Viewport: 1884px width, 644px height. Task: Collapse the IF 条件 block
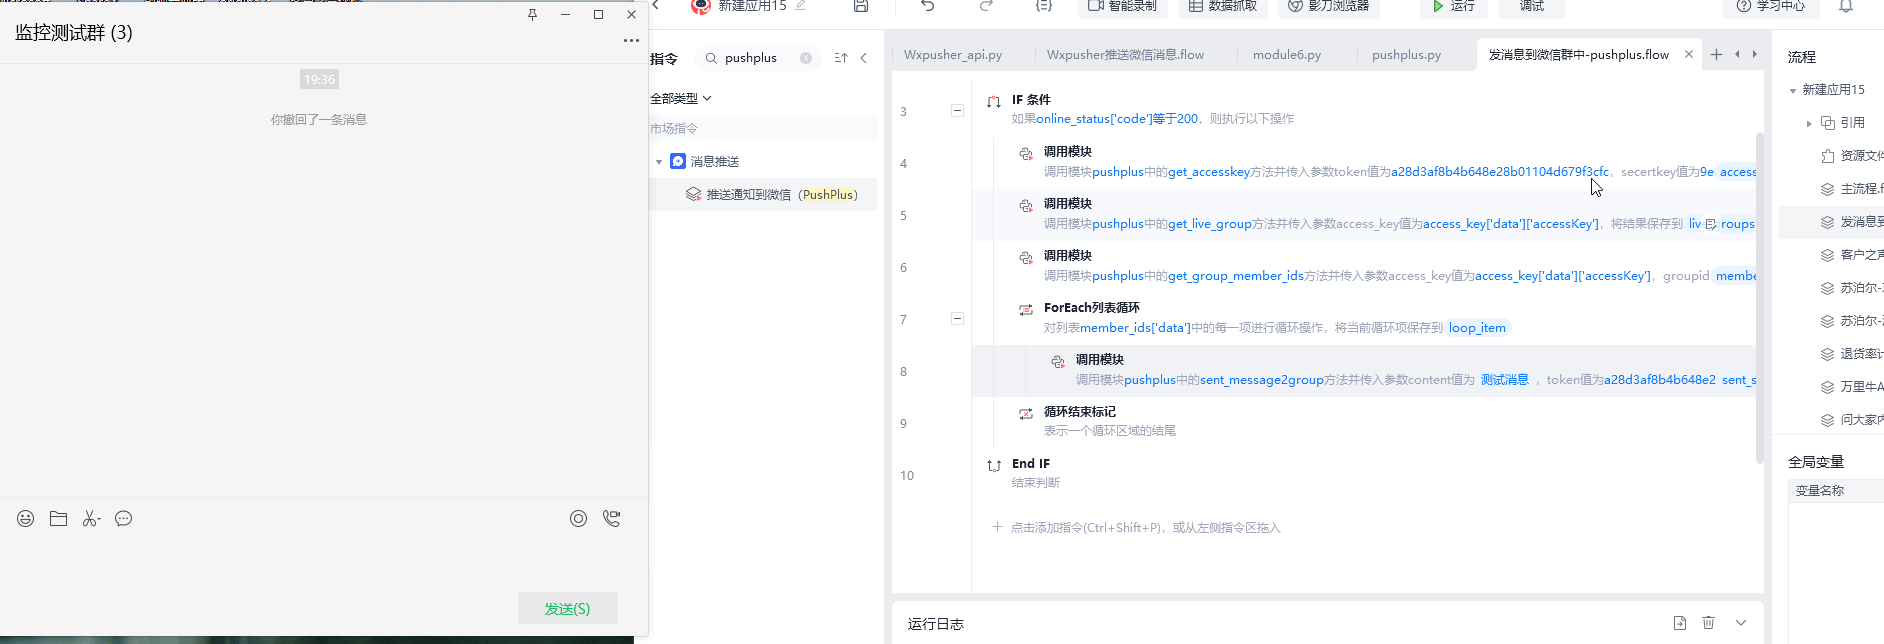[x=957, y=110]
